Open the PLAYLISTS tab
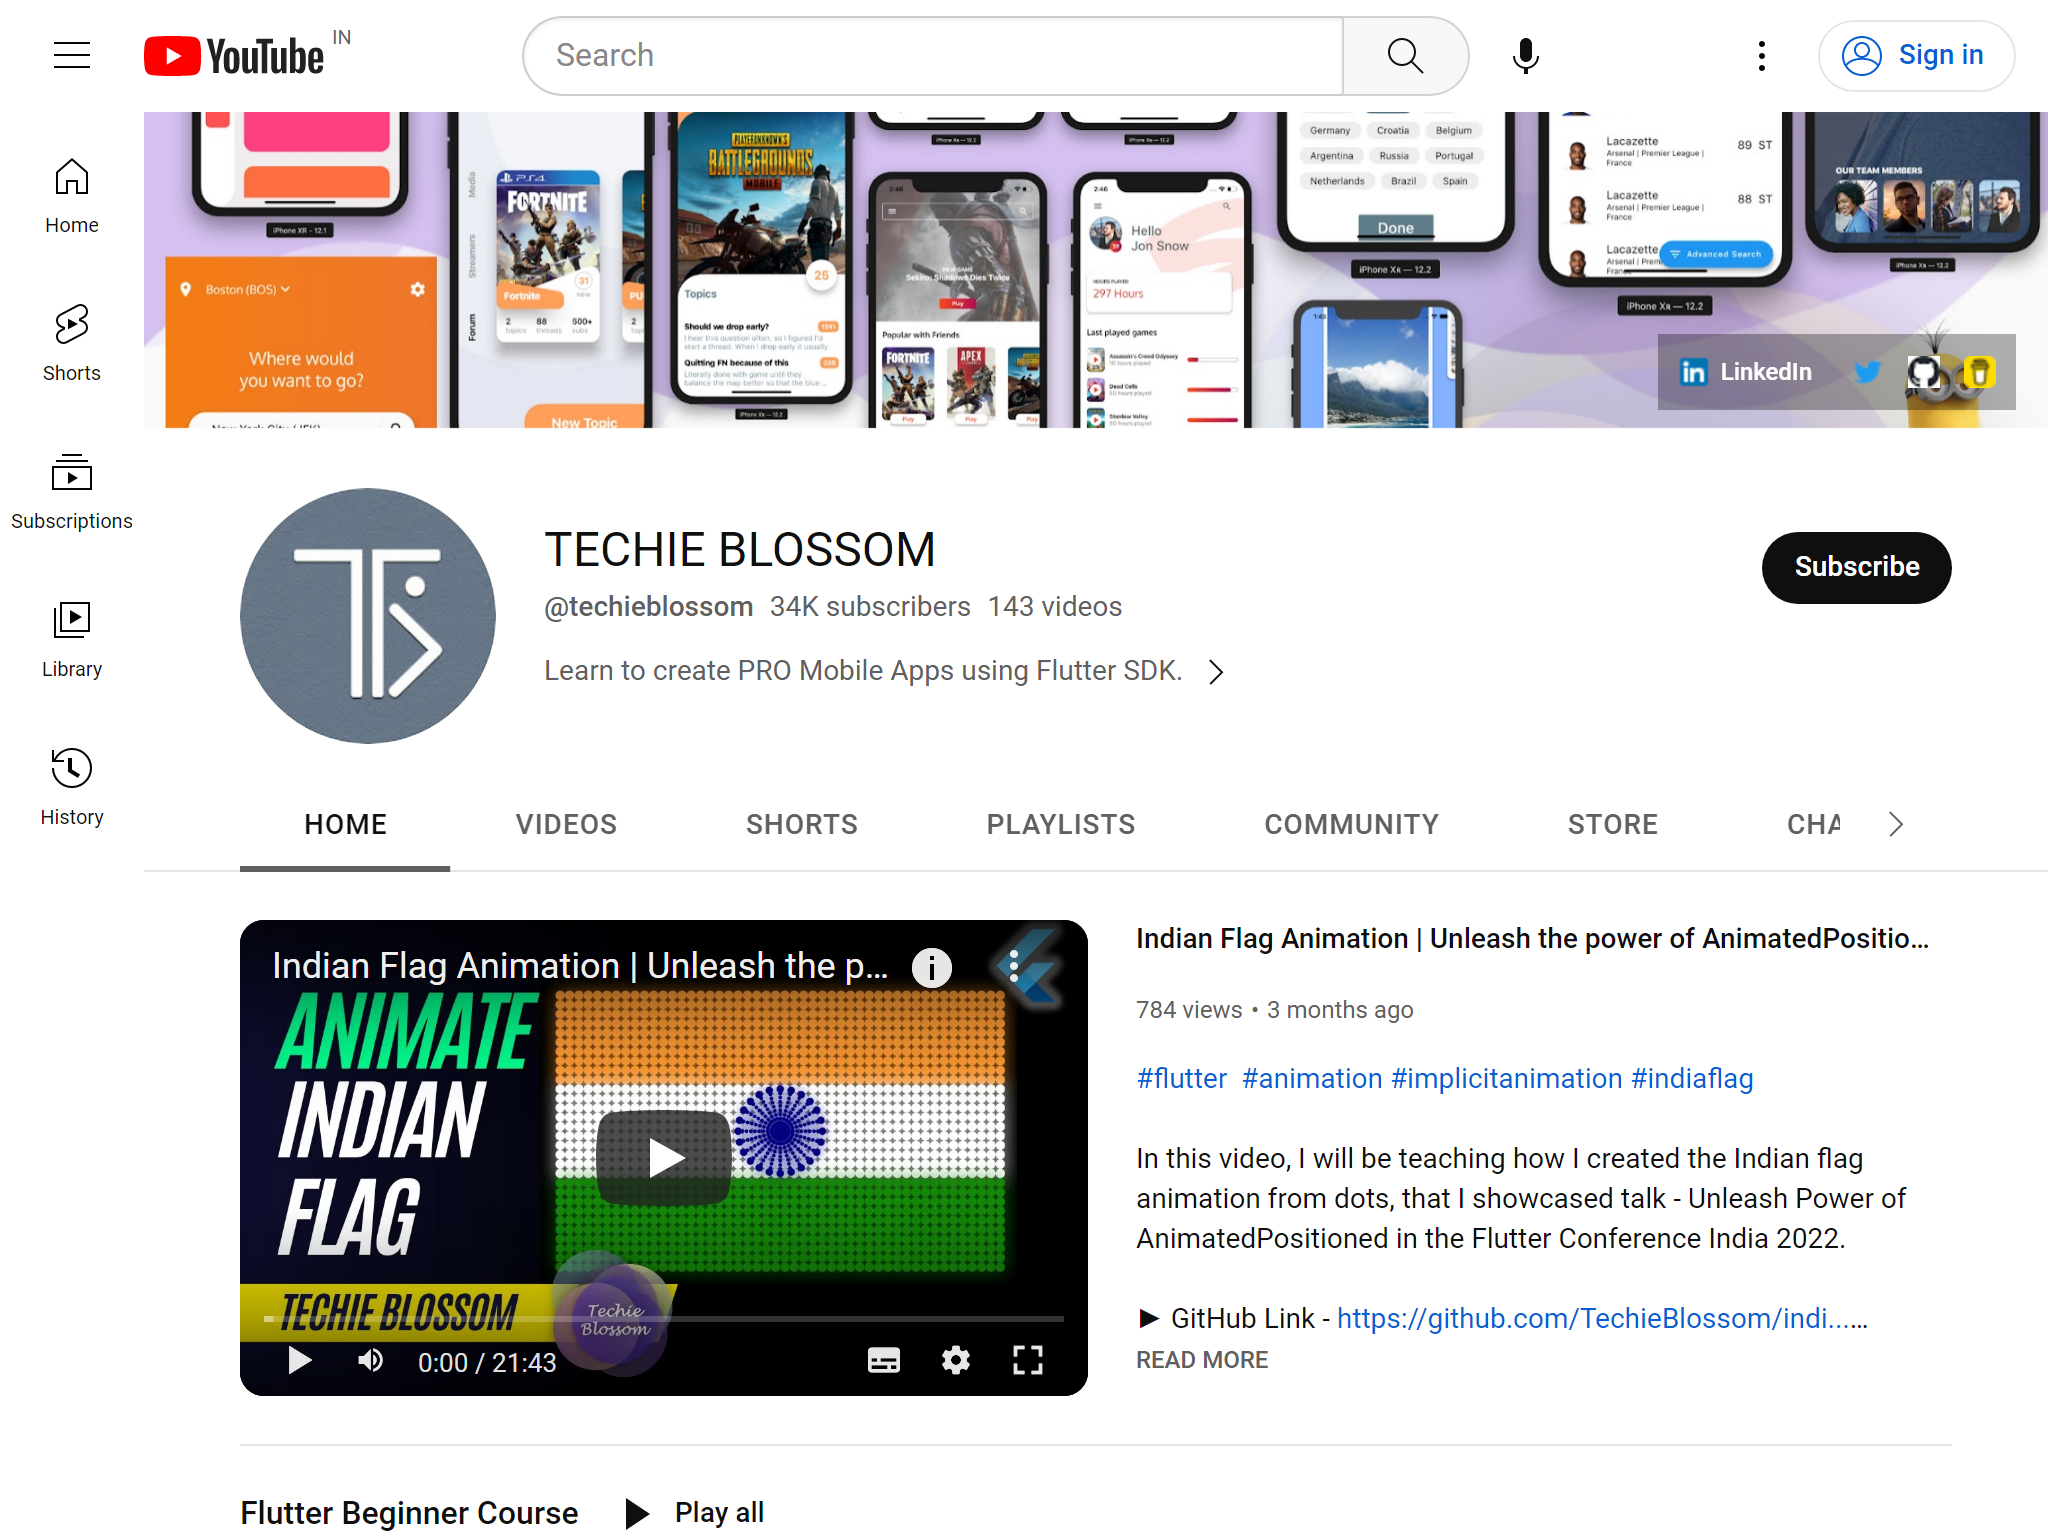The height and width of the screenshot is (1536, 2048). 1061,824
